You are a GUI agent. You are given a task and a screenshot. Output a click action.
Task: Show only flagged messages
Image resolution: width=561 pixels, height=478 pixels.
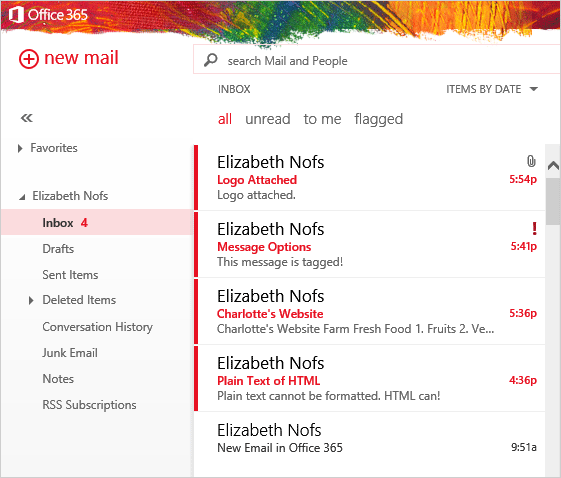click(x=379, y=119)
